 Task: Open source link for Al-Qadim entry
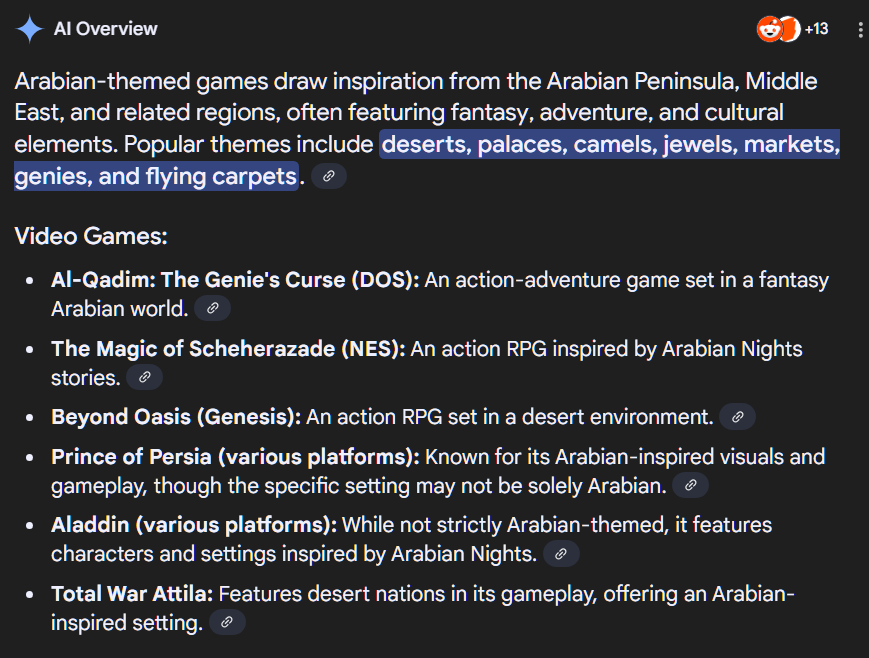(213, 309)
